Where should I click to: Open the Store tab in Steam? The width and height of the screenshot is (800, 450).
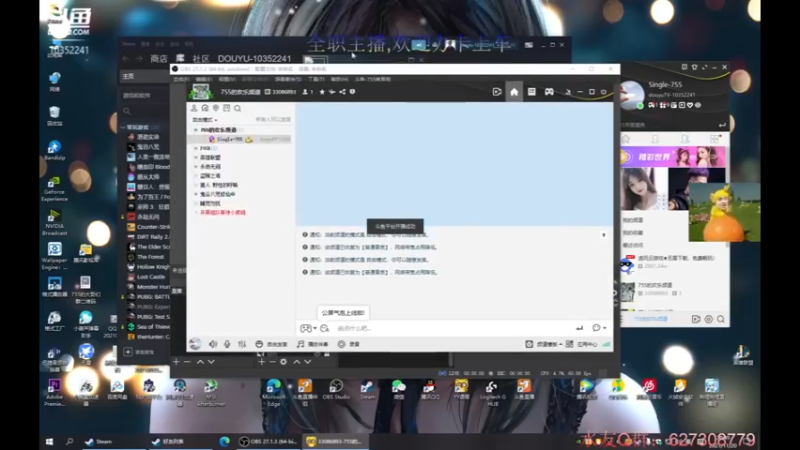159,59
